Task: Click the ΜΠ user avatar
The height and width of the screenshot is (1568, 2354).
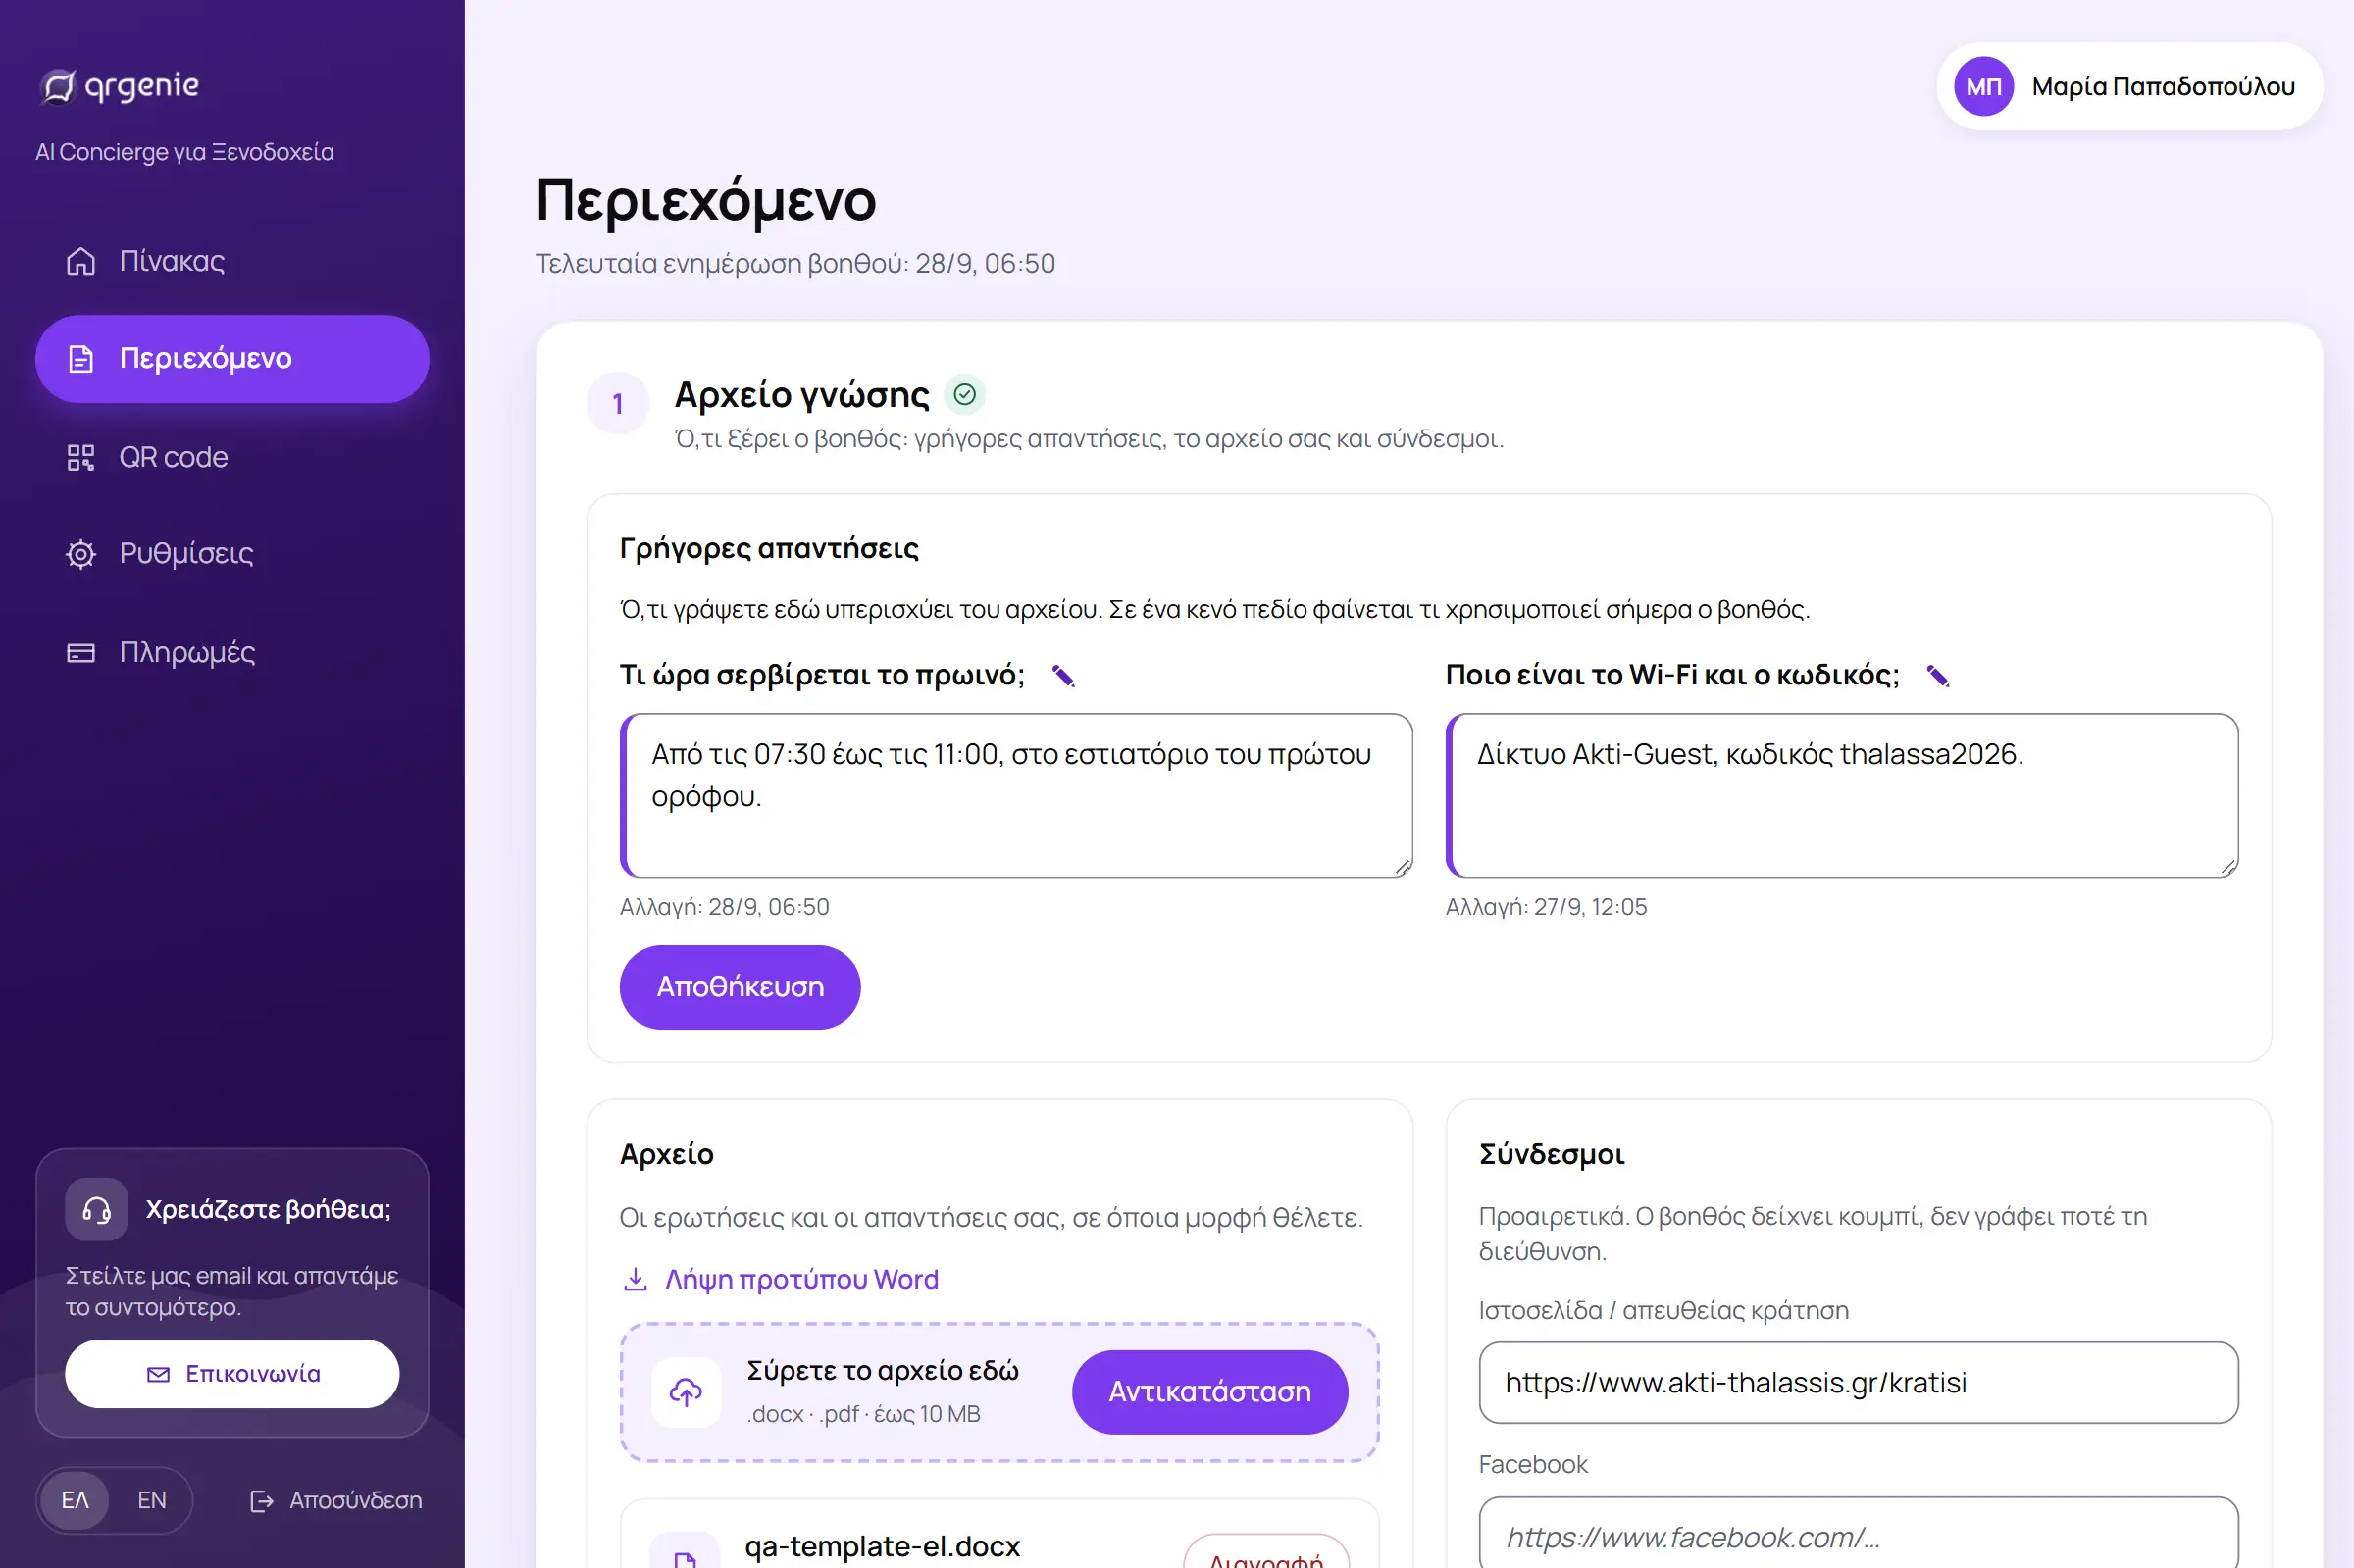Action: pyautogui.click(x=1984, y=87)
